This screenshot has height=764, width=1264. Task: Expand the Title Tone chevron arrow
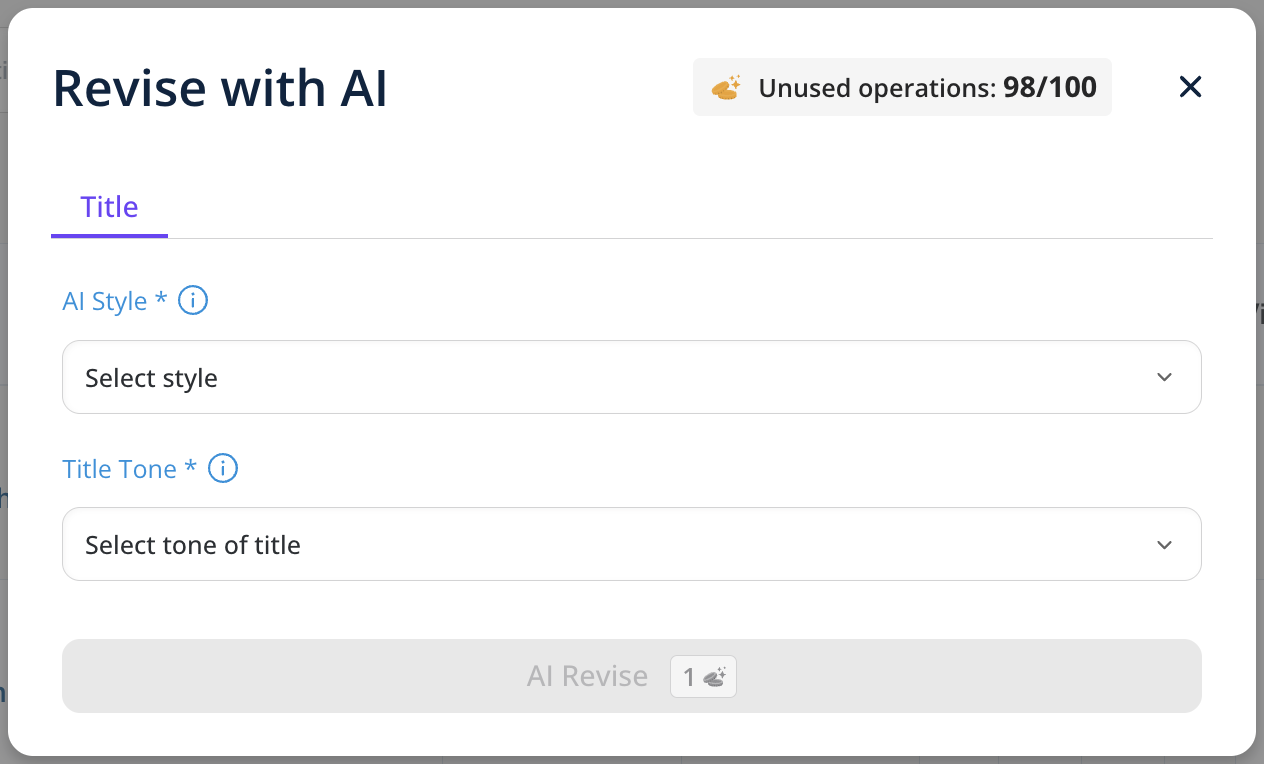point(1164,545)
